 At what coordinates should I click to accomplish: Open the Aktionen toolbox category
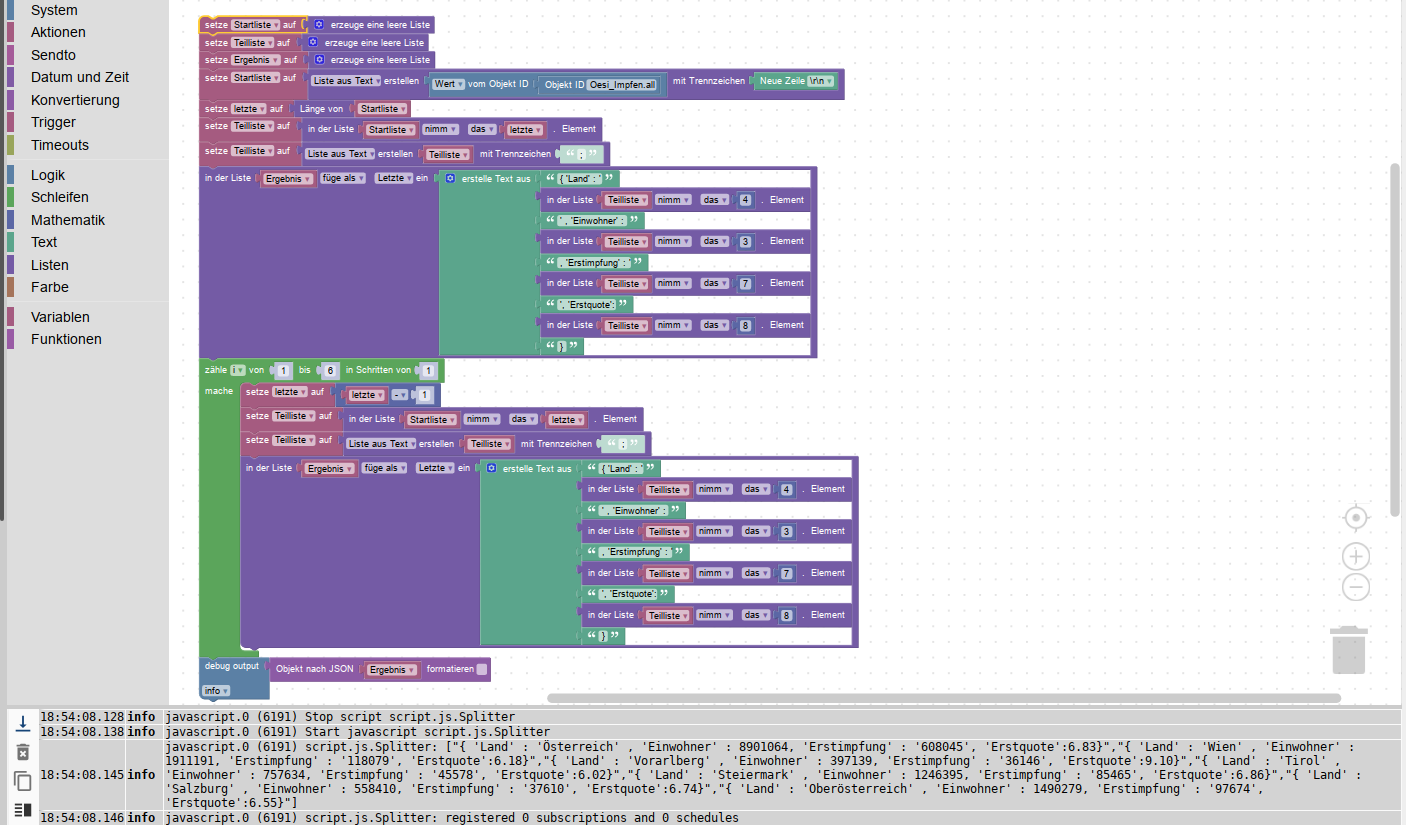click(58, 32)
